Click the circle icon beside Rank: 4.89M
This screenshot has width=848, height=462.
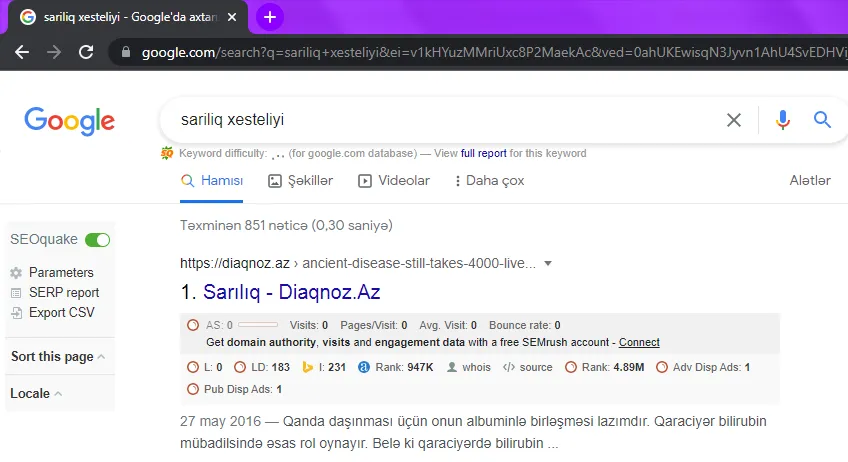tap(571, 367)
